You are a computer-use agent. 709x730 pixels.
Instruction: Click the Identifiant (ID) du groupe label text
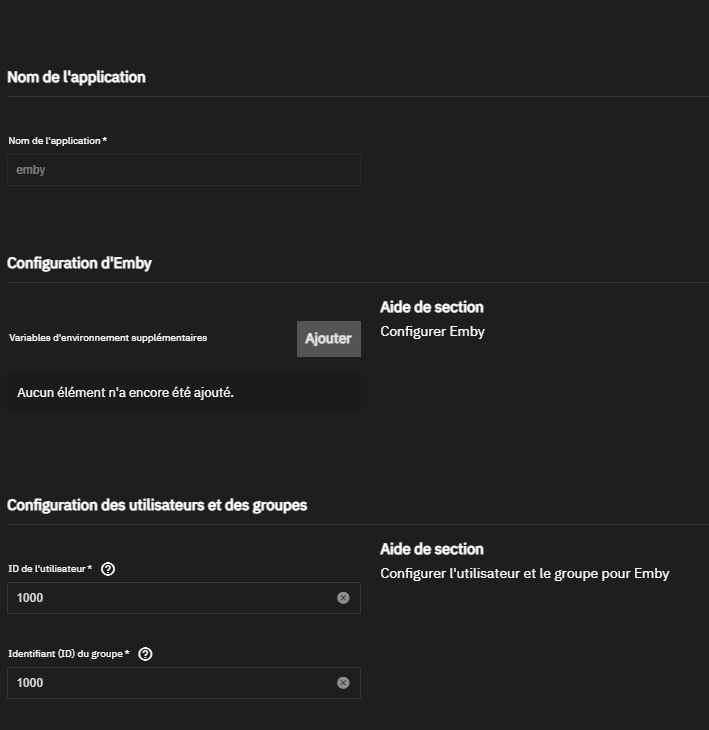click(x=68, y=654)
